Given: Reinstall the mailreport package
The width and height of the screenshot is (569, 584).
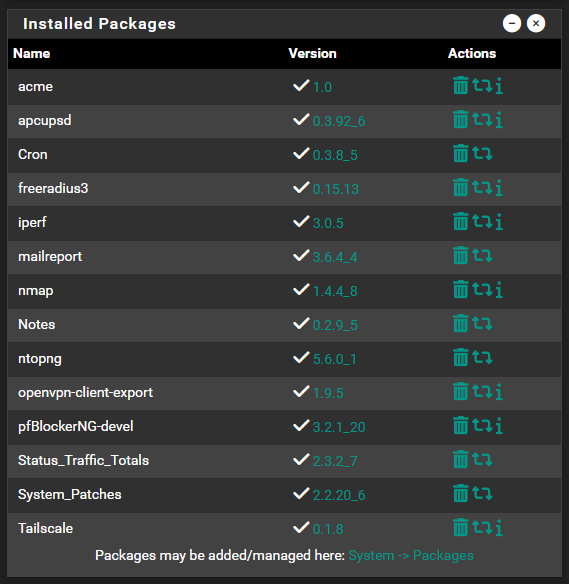Looking at the screenshot, I should [483, 256].
